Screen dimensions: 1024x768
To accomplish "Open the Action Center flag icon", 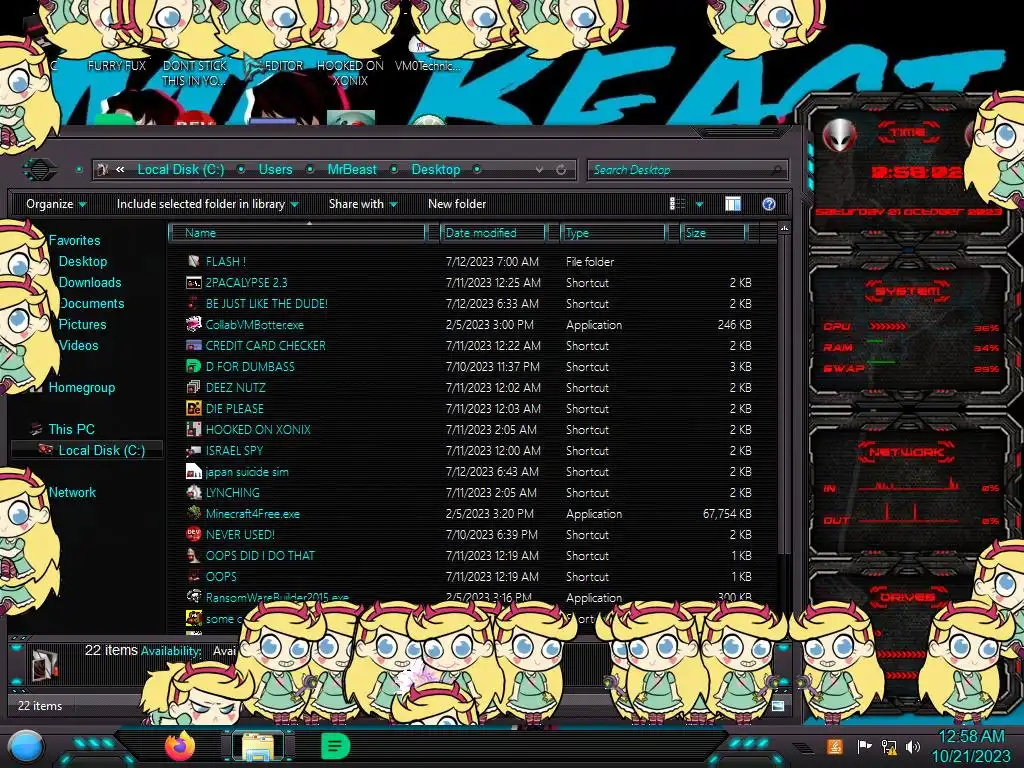I will coord(864,746).
